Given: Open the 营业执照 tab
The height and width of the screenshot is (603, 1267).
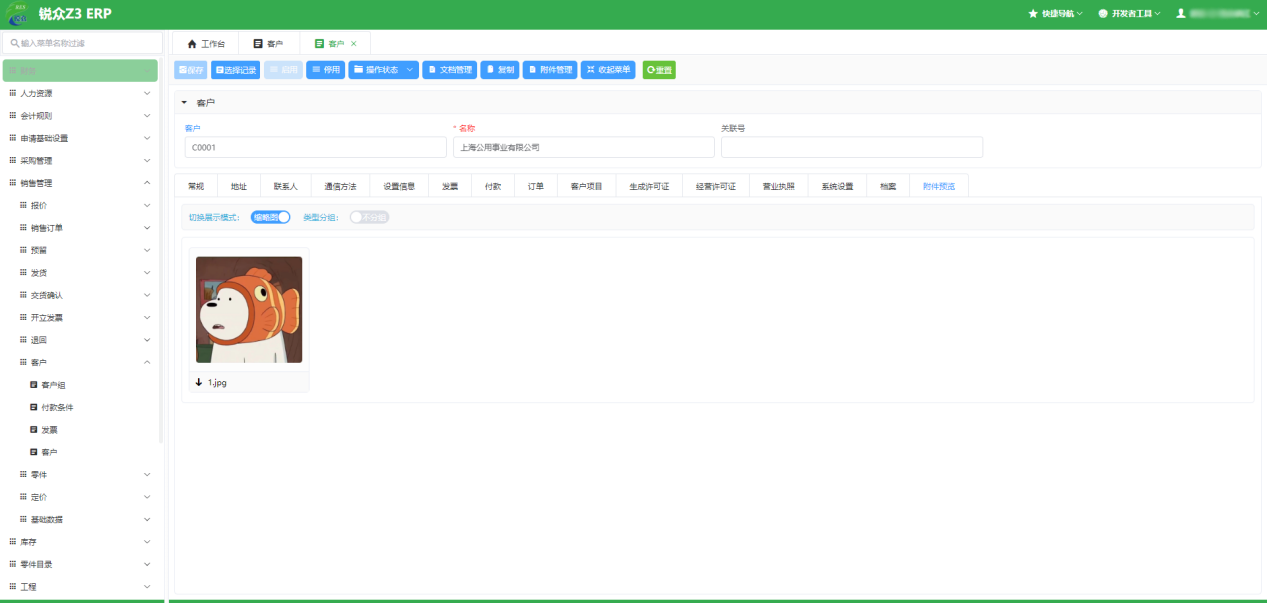Looking at the screenshot, I should [779, 187].
